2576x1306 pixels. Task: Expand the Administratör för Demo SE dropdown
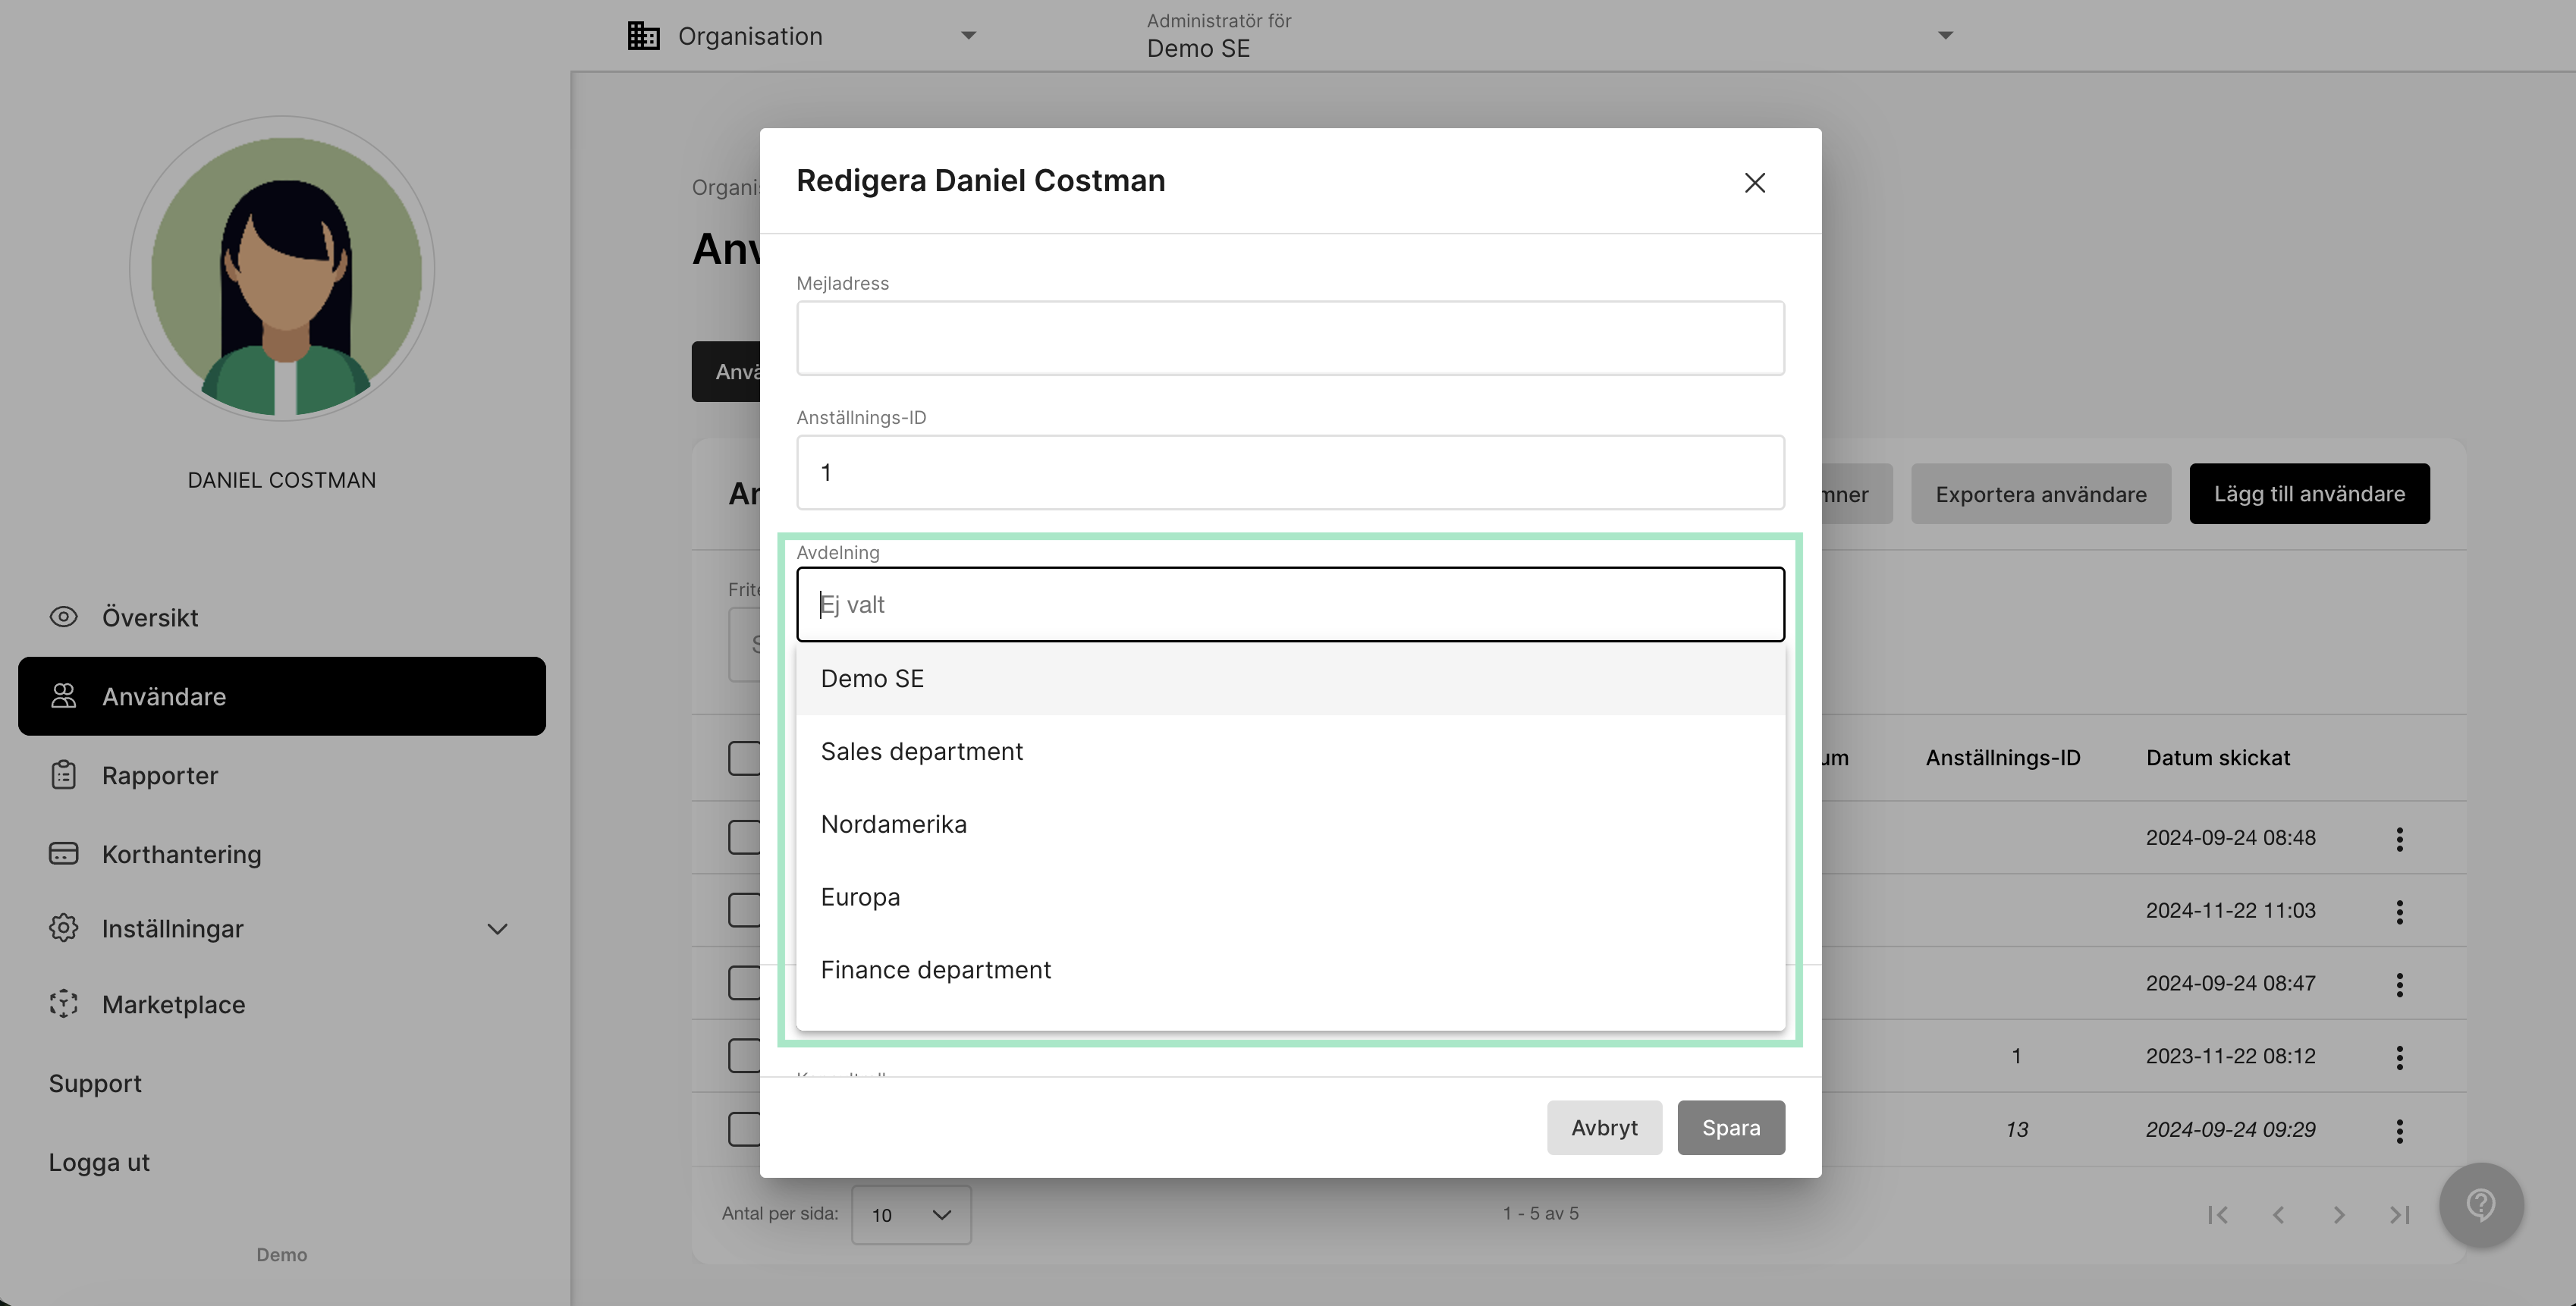pos(1944,36)
